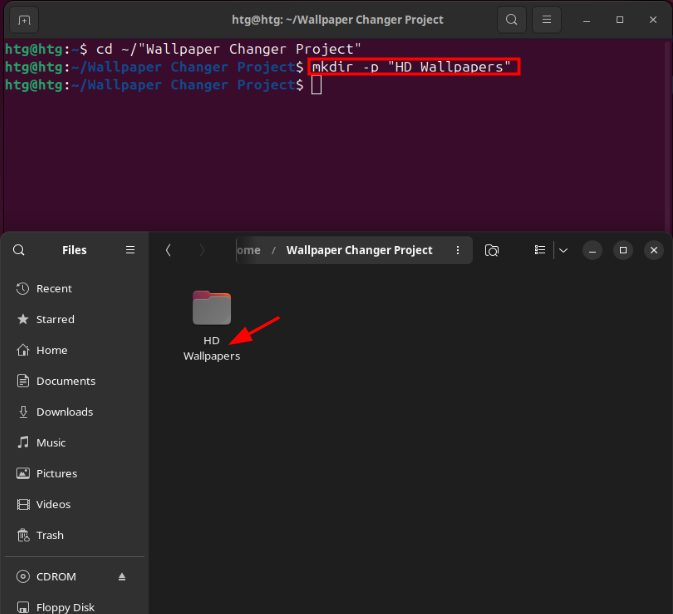Click the cd command line in terminal
This screenshot has height=614, width=673.
pos(228,49)
